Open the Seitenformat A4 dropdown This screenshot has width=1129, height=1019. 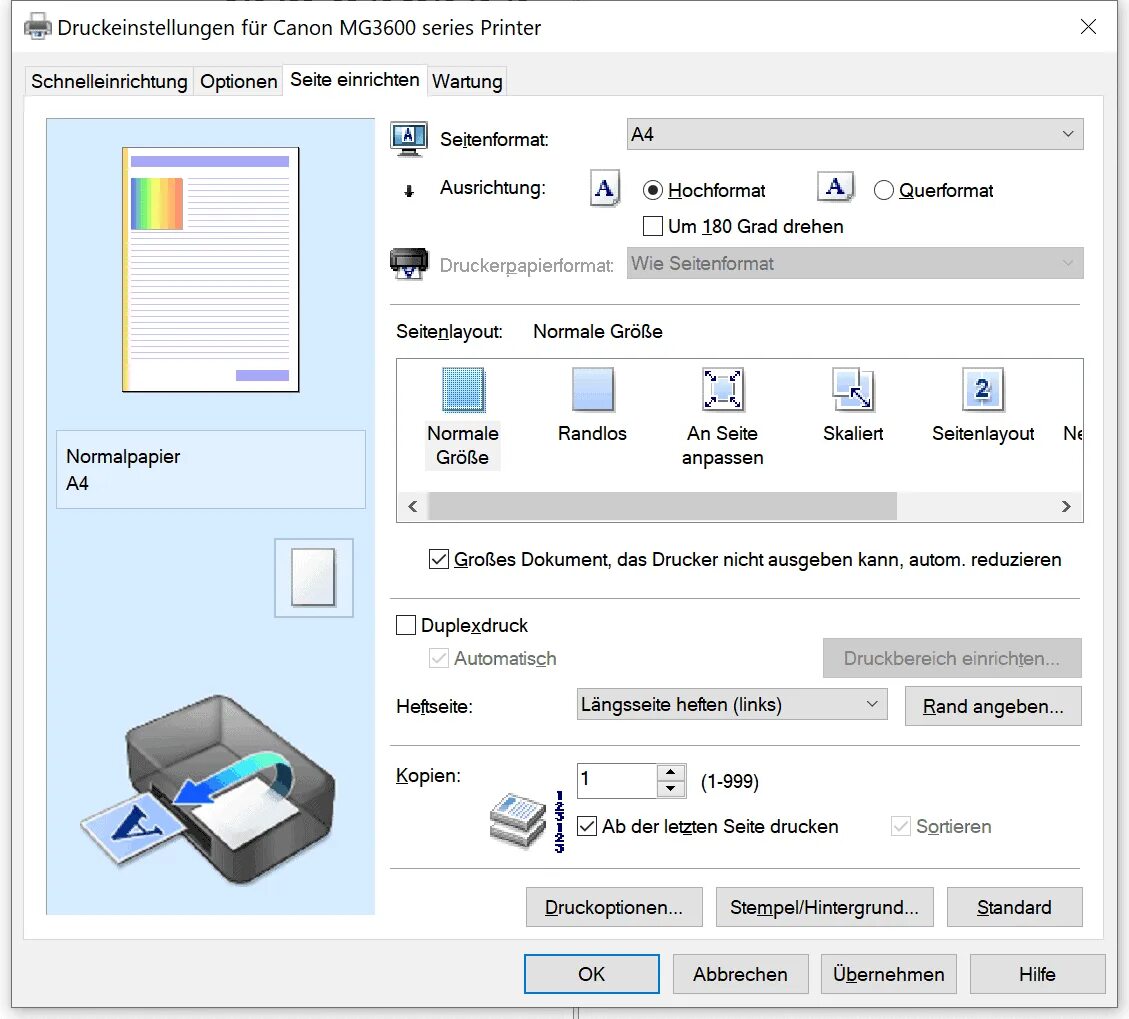point(855,135)
